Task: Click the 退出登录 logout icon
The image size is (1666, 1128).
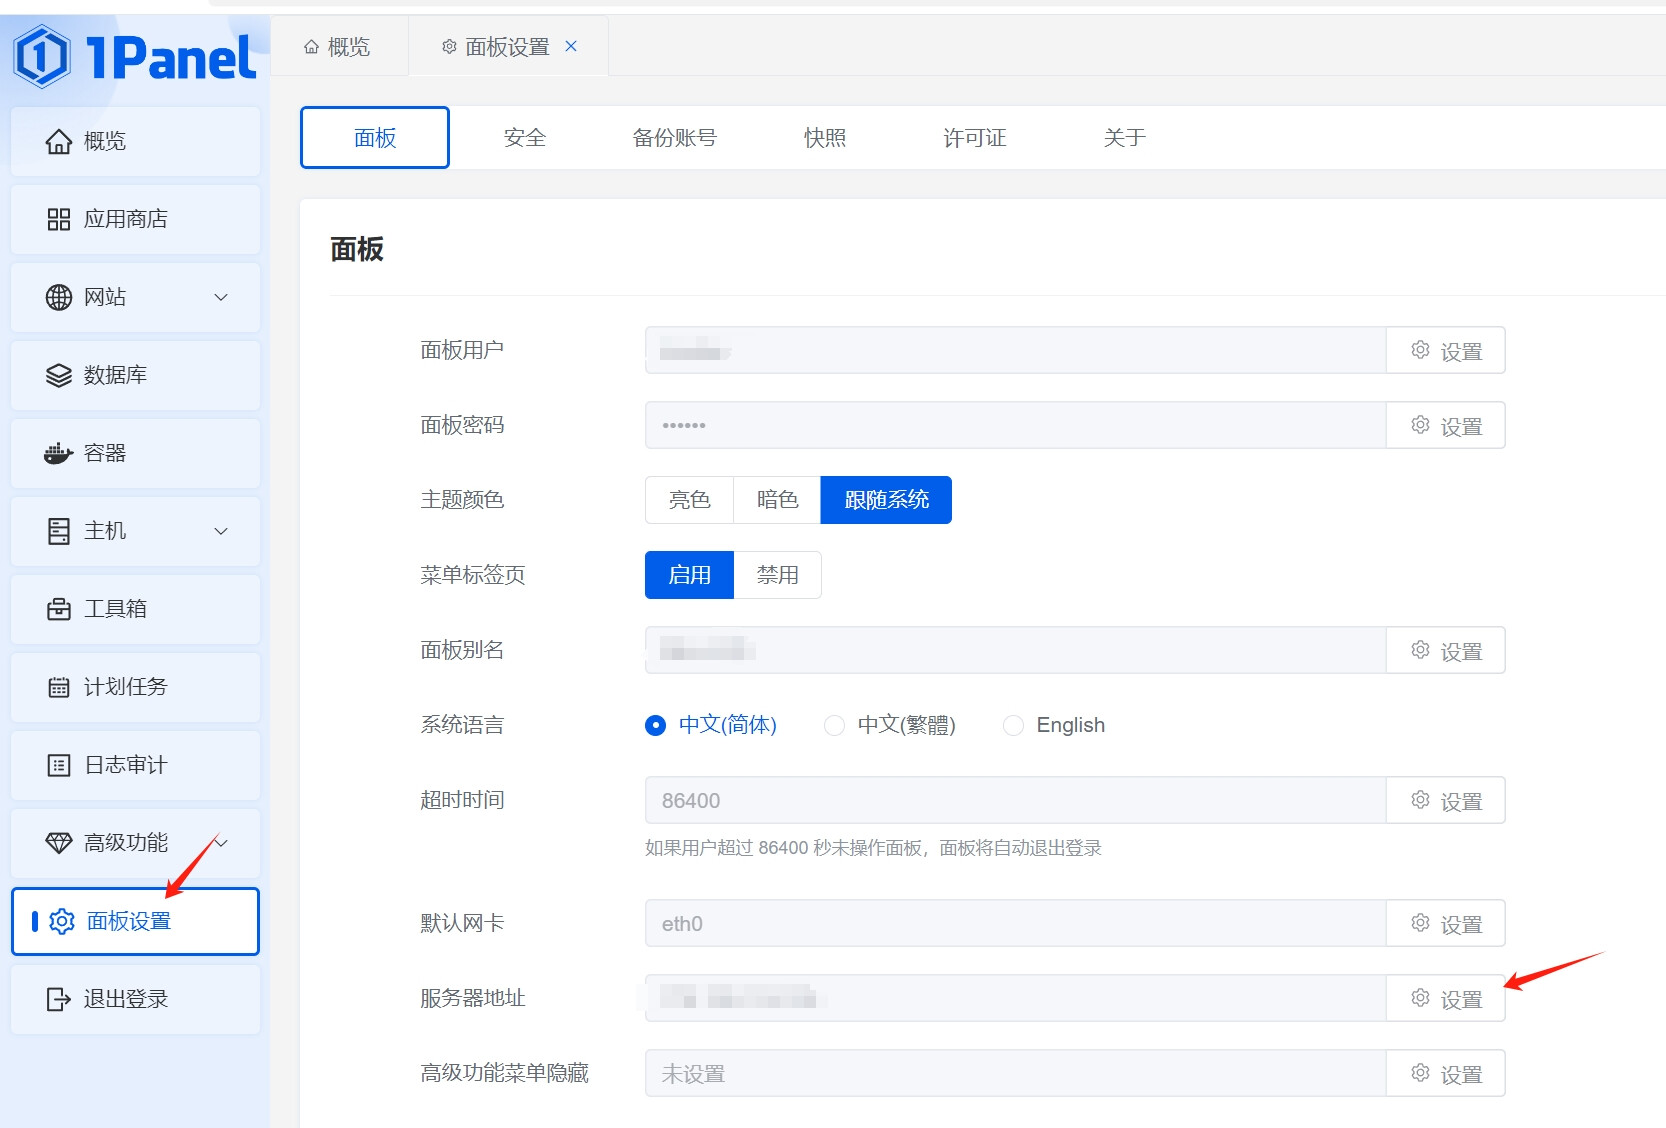Action: [59, 1000]
